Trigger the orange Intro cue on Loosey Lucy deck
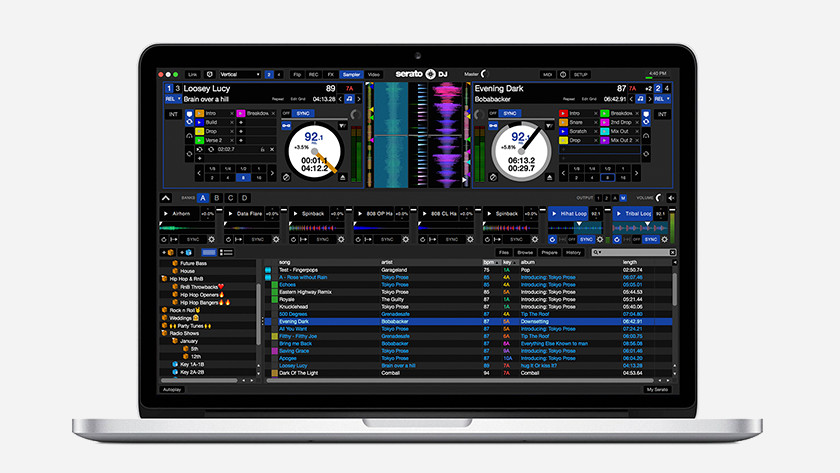The image size is (840, 473). [200, 114]
